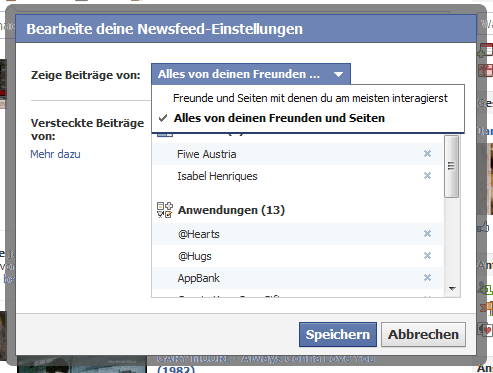Choose 'Alles von deinen Freunden und Seiten'
This screenshot has height=373, width=493.
coord(279,118)
